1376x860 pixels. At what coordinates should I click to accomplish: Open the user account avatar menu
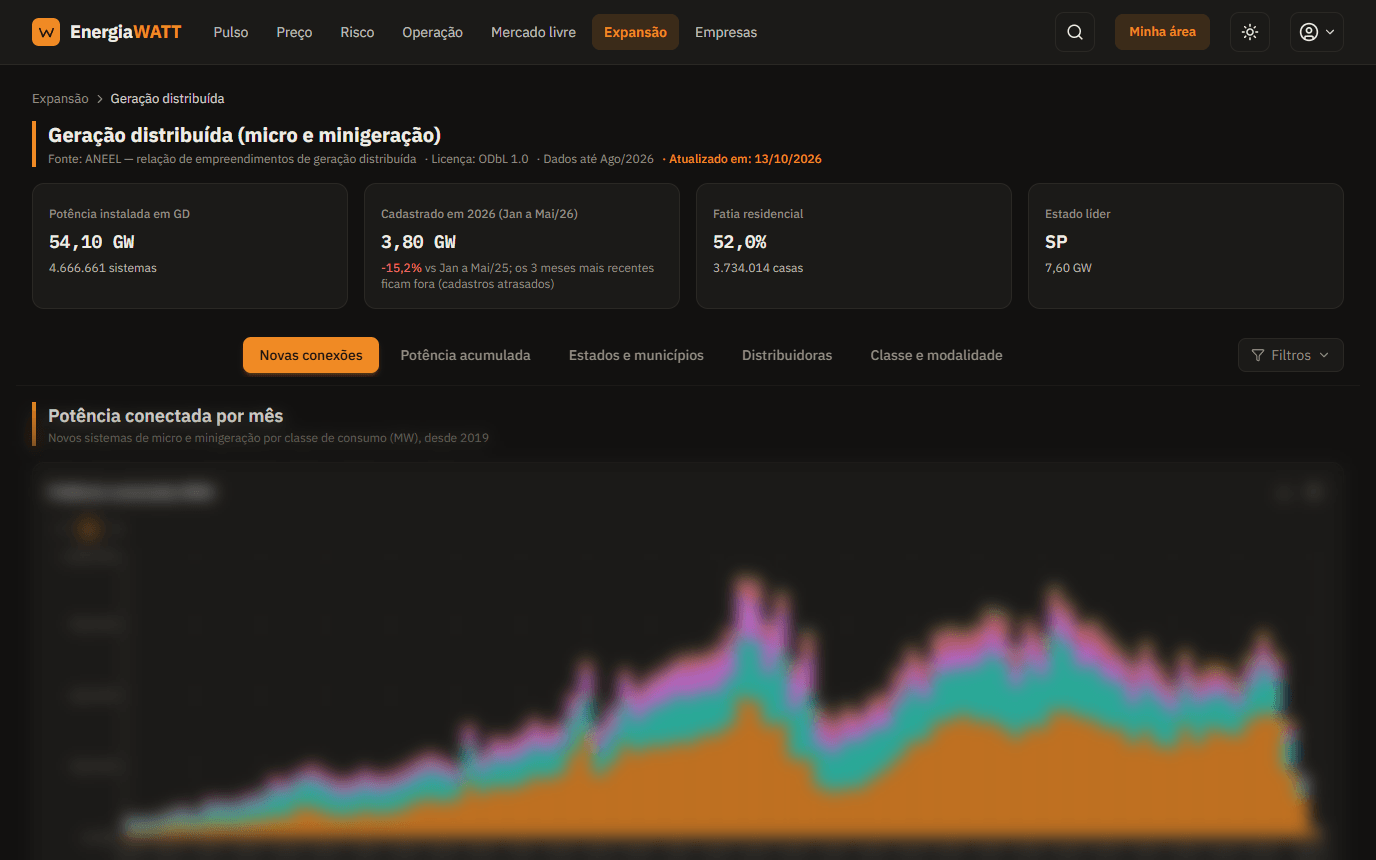[x=1317, y=32]
